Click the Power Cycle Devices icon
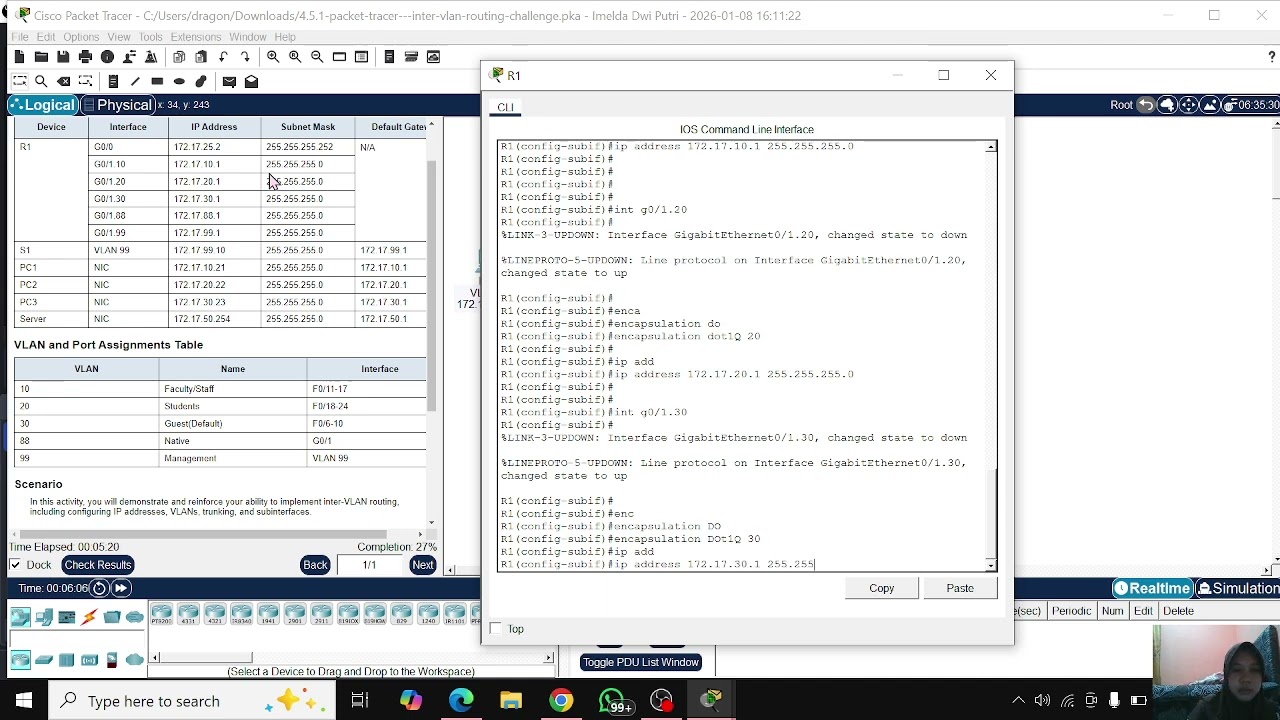 click(99, 588)
